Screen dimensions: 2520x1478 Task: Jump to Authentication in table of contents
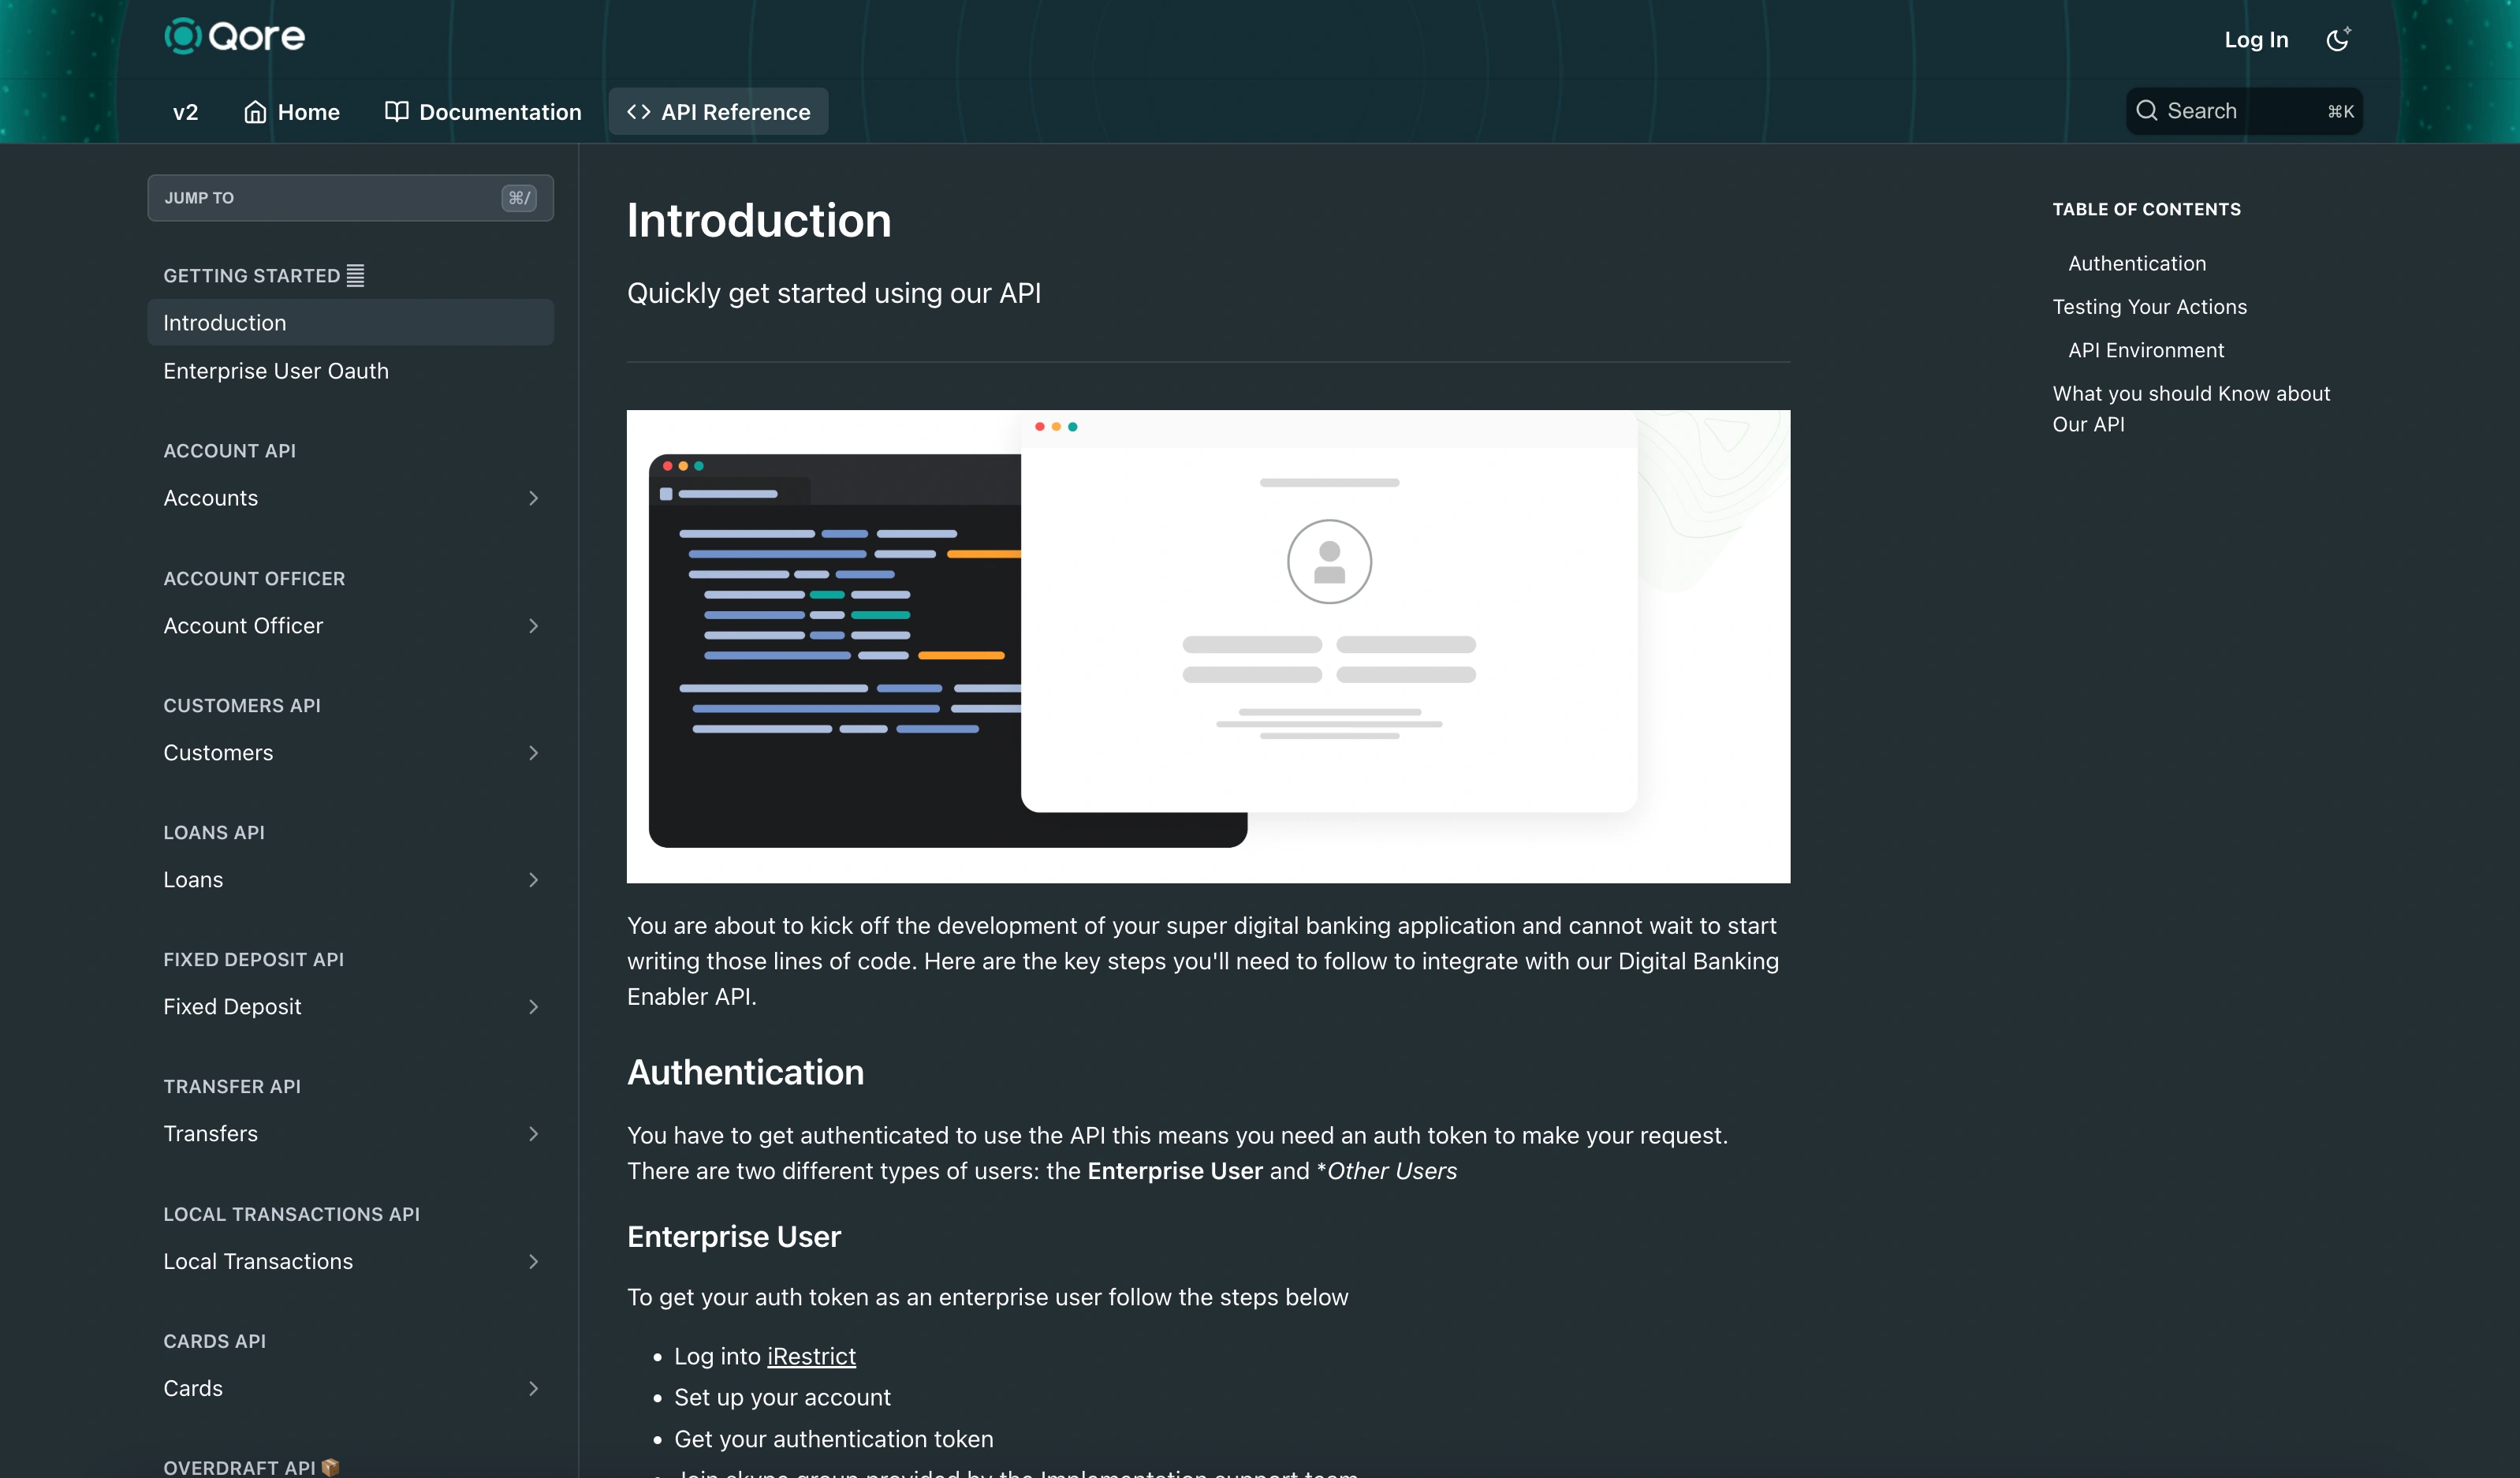[x=2136, y=264]
